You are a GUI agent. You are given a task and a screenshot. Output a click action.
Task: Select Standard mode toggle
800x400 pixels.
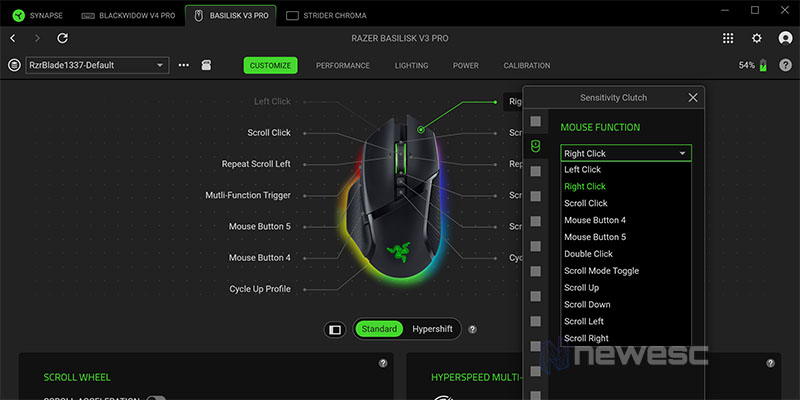pos(379,329)
